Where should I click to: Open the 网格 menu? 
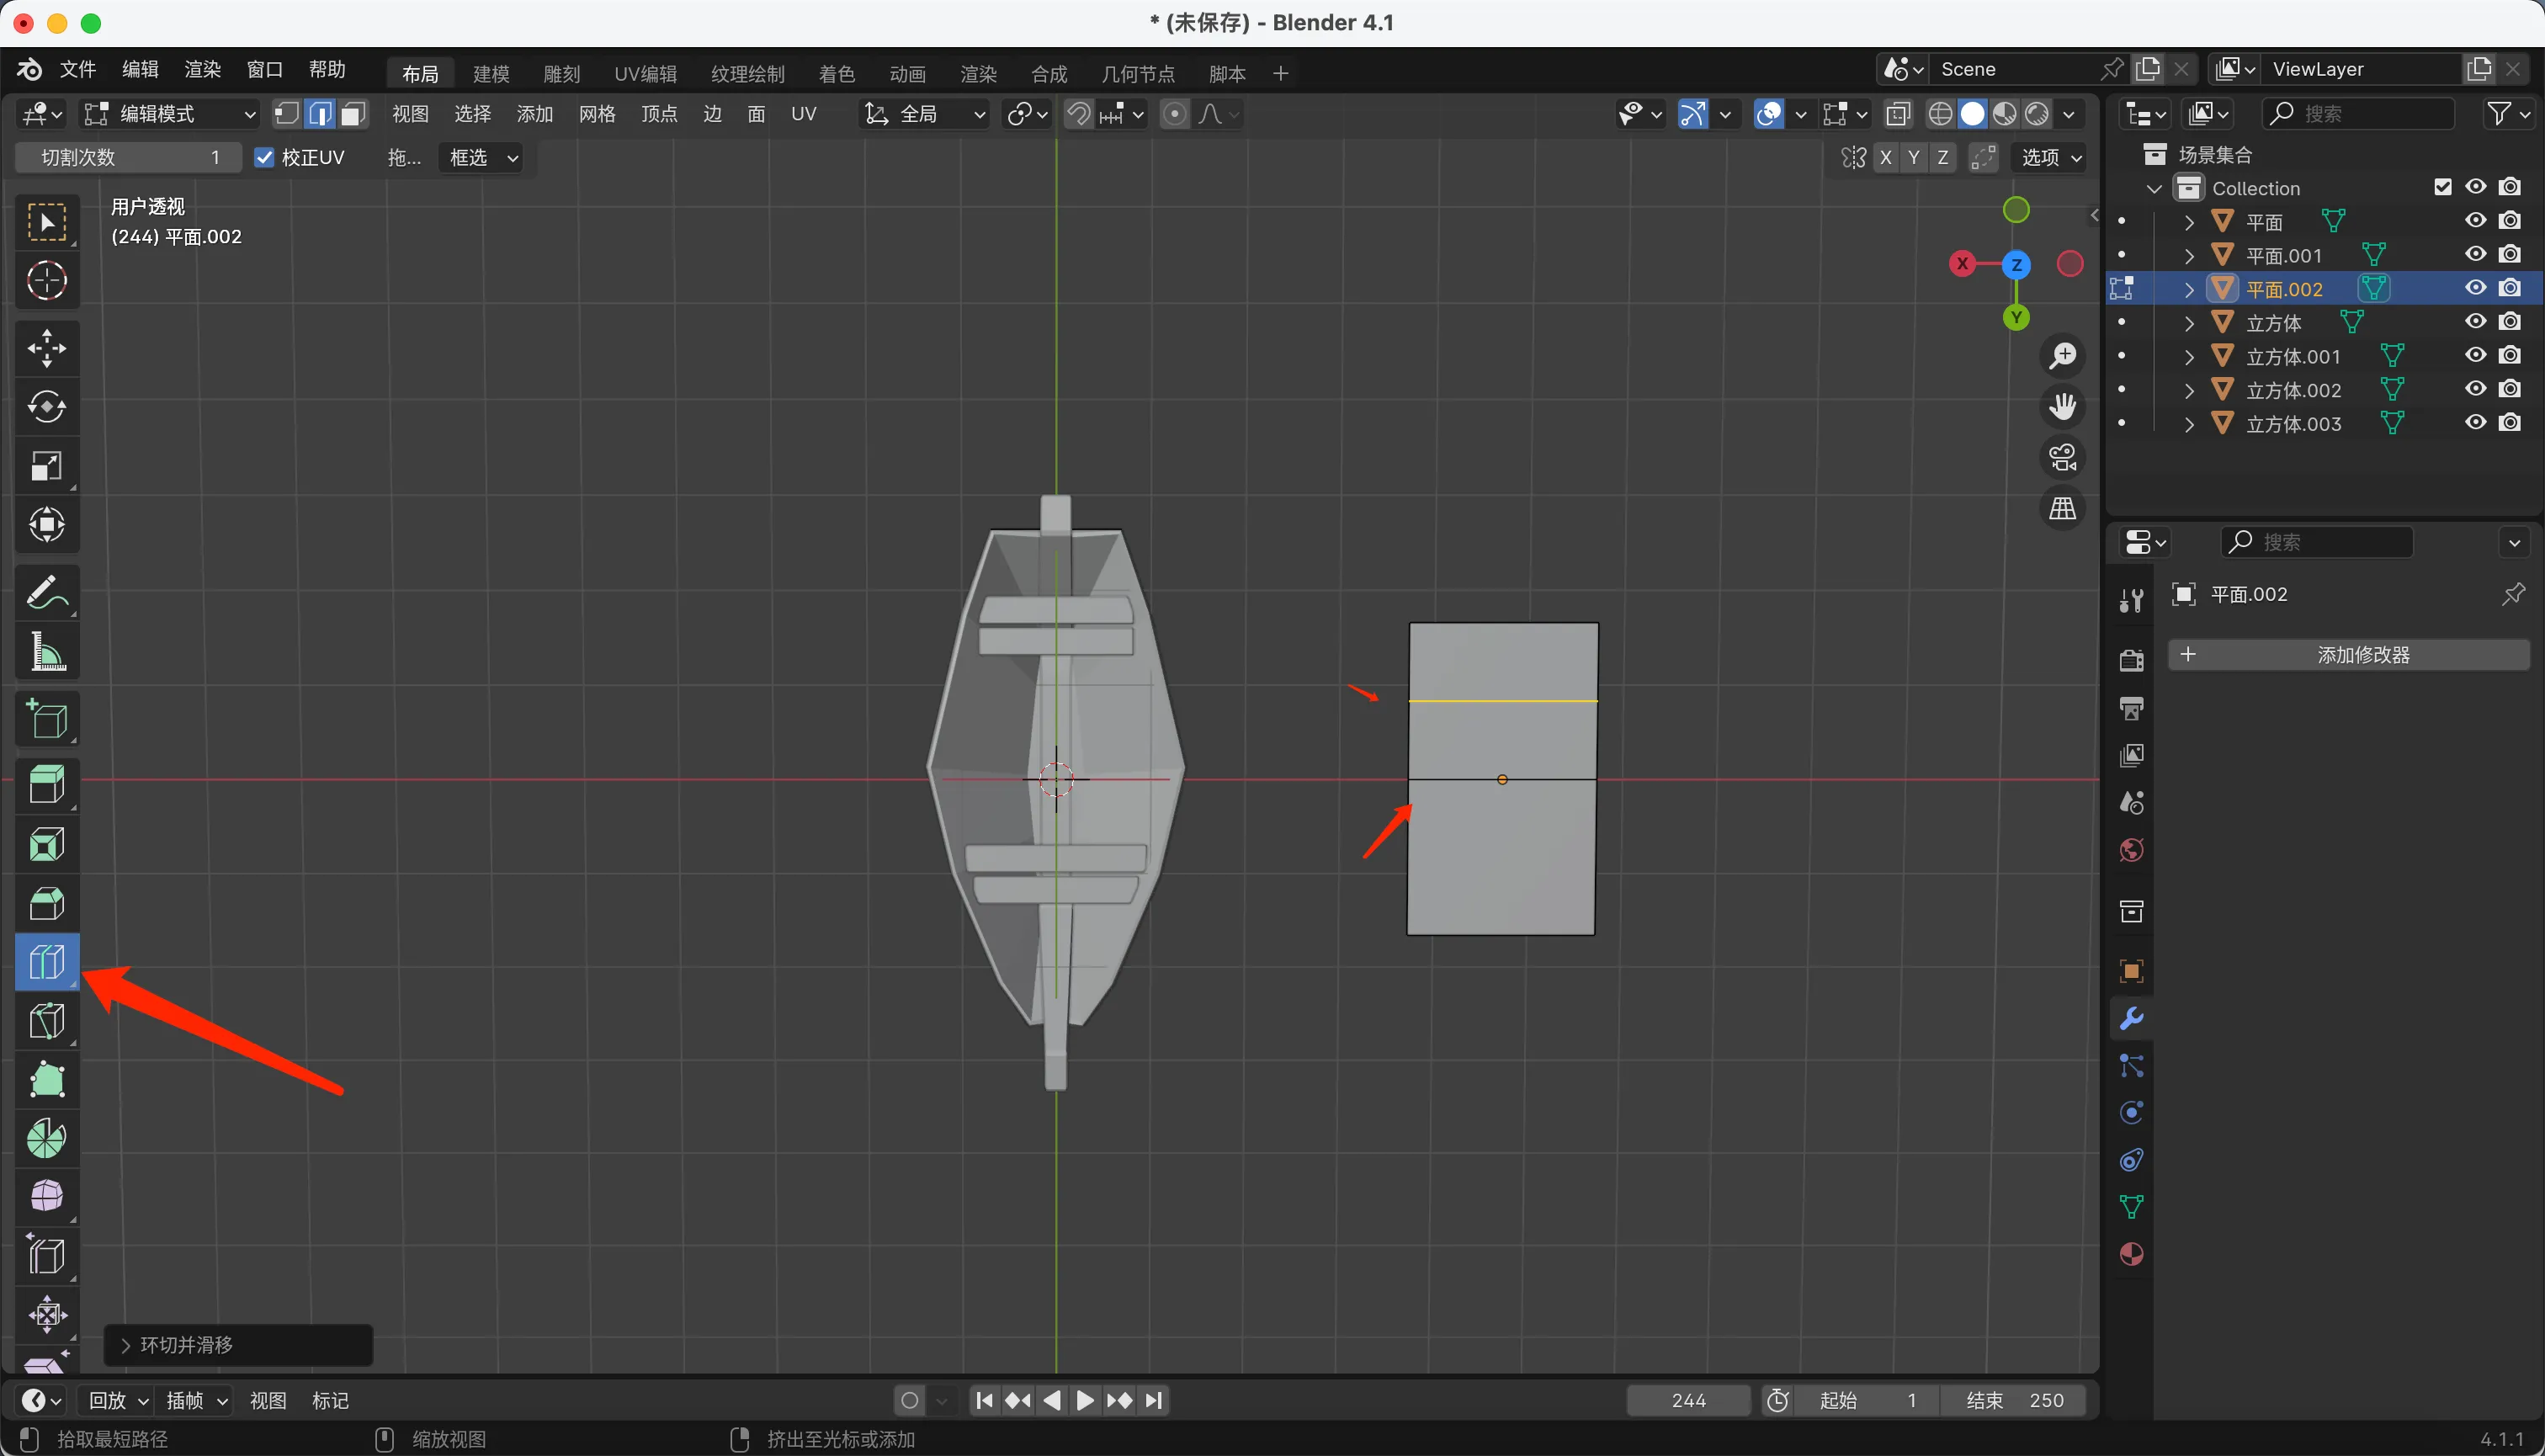point(597,114)
